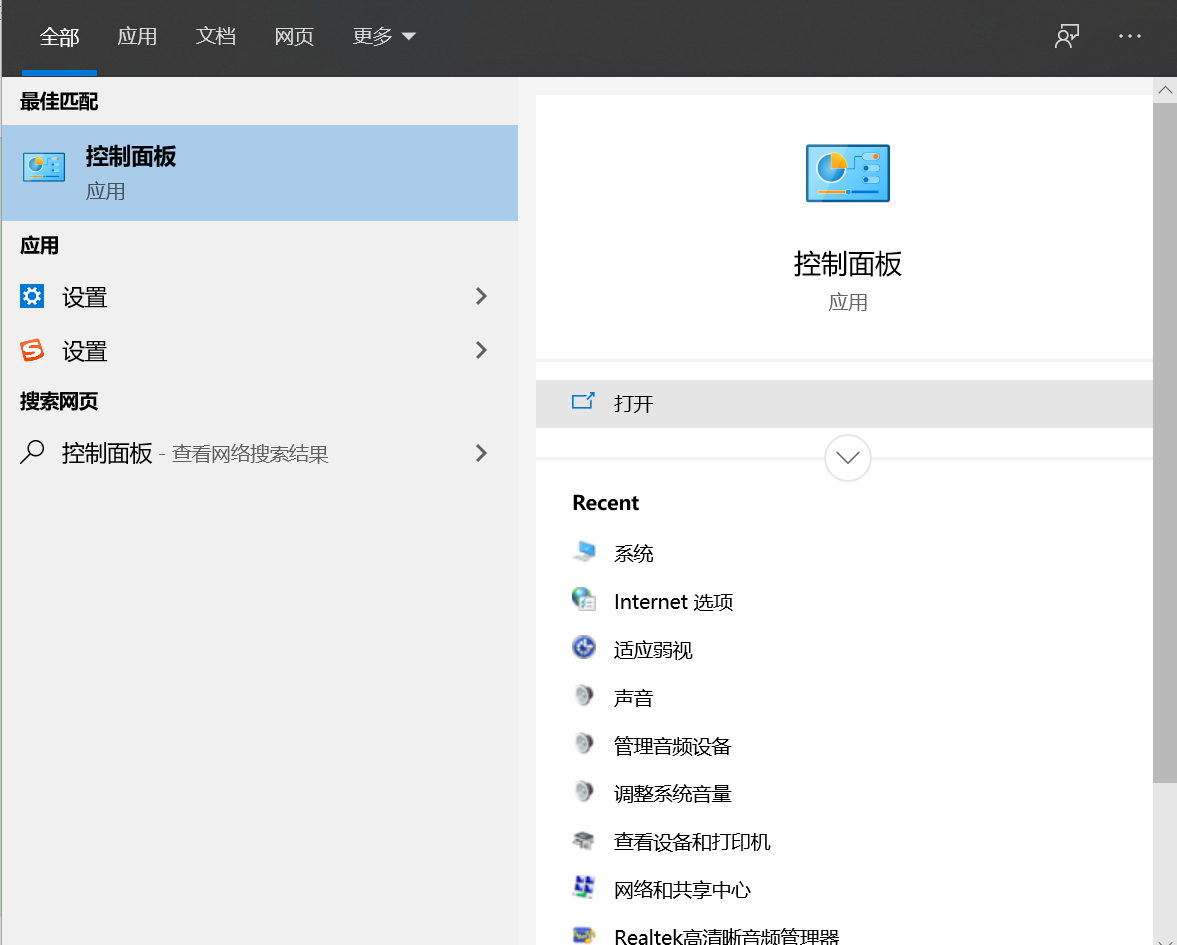Switch to the 文档 tab
The height and width of the screenshot is (945, 1177).
point(216,37)
